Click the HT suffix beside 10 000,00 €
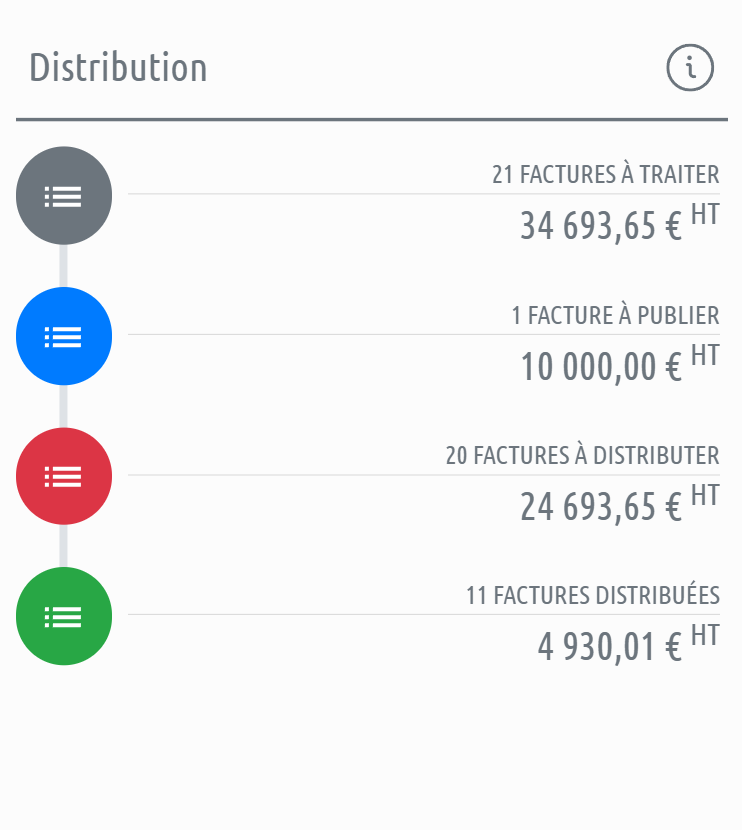 coord(705,355)
